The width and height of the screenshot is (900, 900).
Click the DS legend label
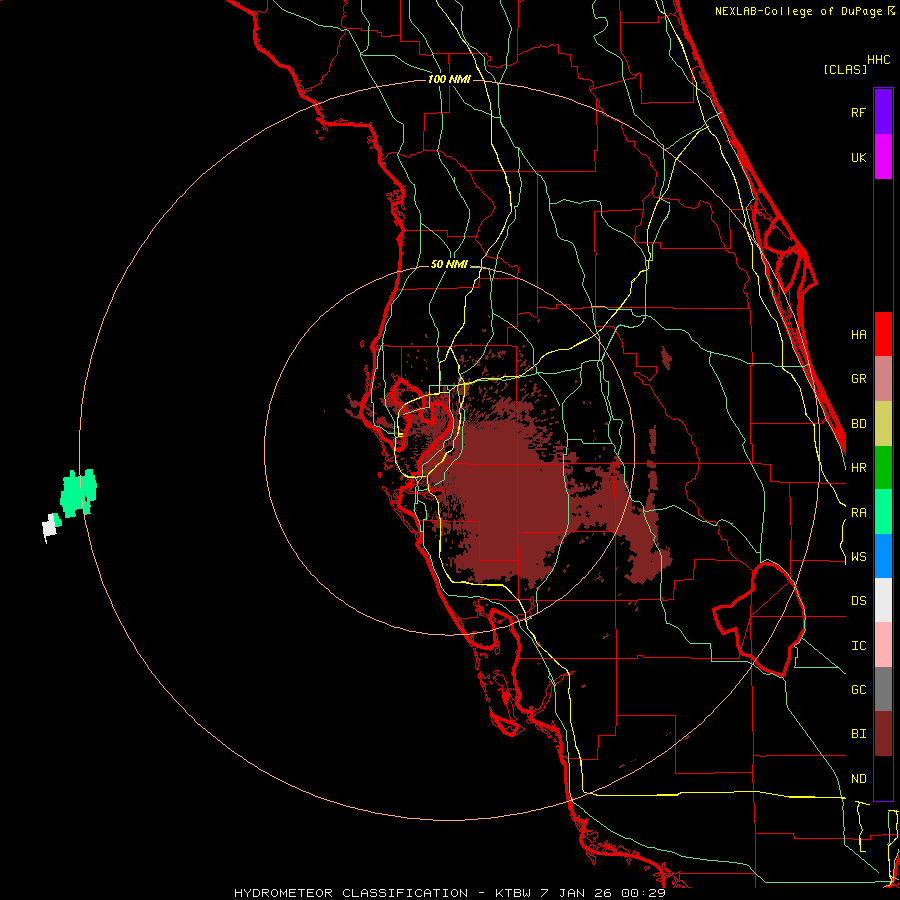coord(858,601)
